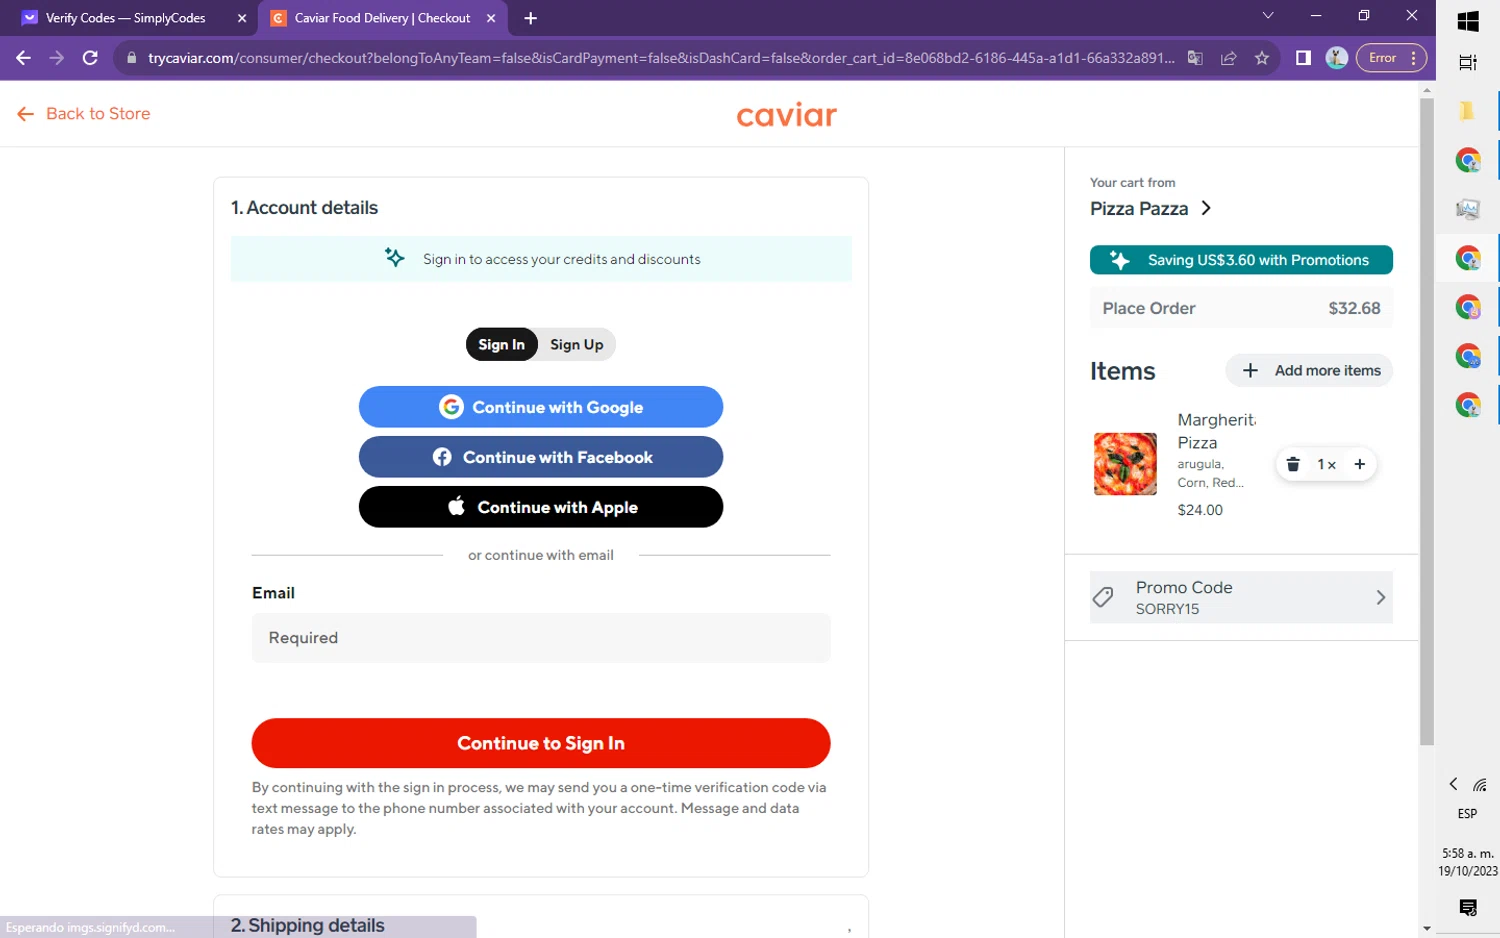Image resolution: width=1500 pixels, height=938 pixels.
Task: Continue with Google button
Action: [x=541, y=407]
